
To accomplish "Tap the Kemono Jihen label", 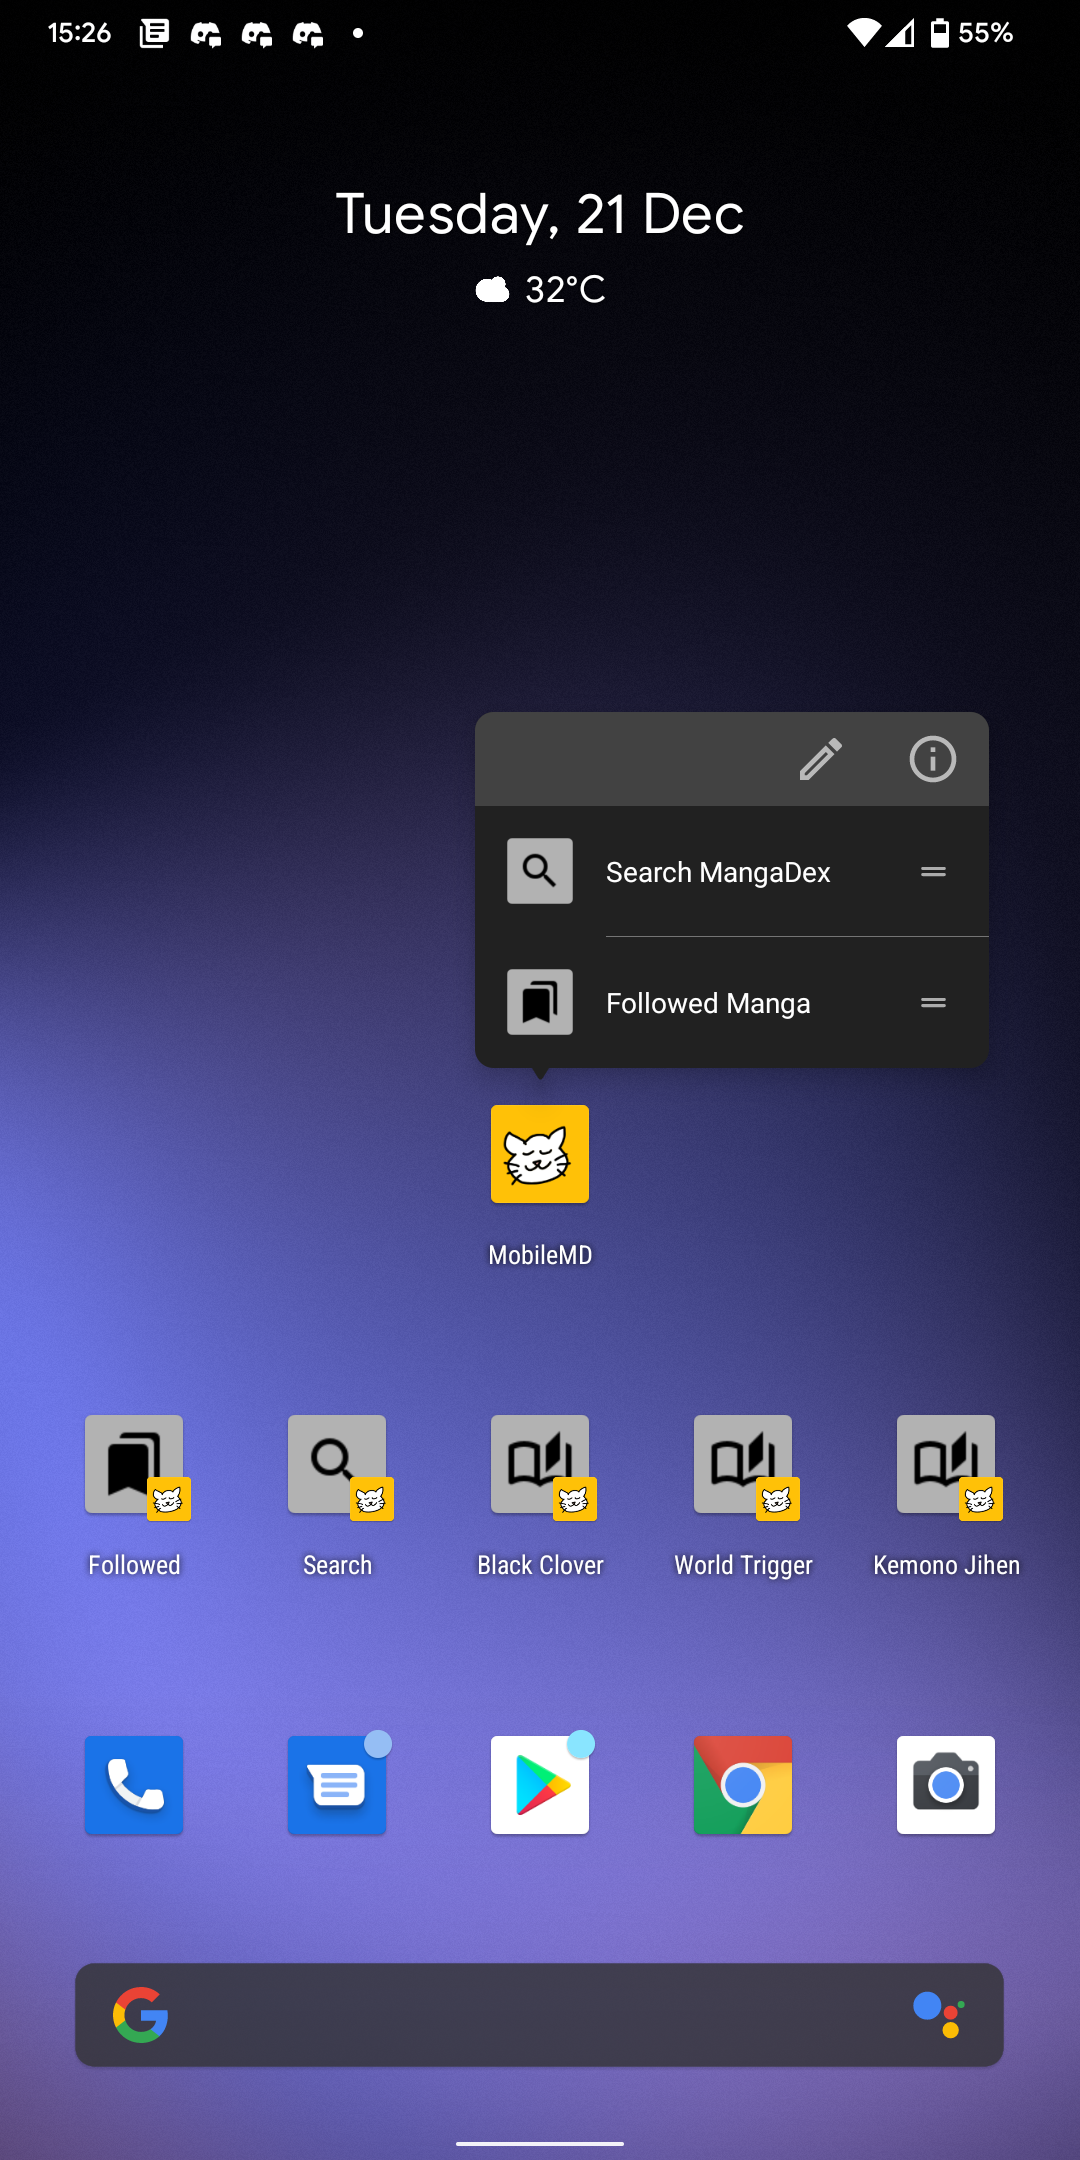I will pyautogui.click(x=947, y=1565).
